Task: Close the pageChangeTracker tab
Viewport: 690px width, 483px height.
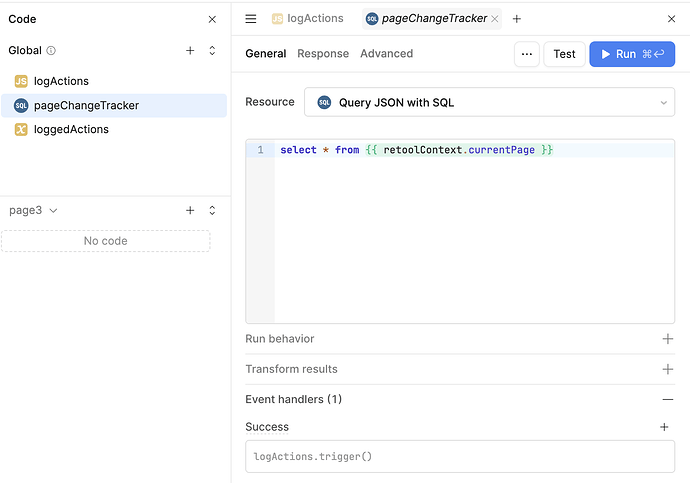Action: coord(495,19)
